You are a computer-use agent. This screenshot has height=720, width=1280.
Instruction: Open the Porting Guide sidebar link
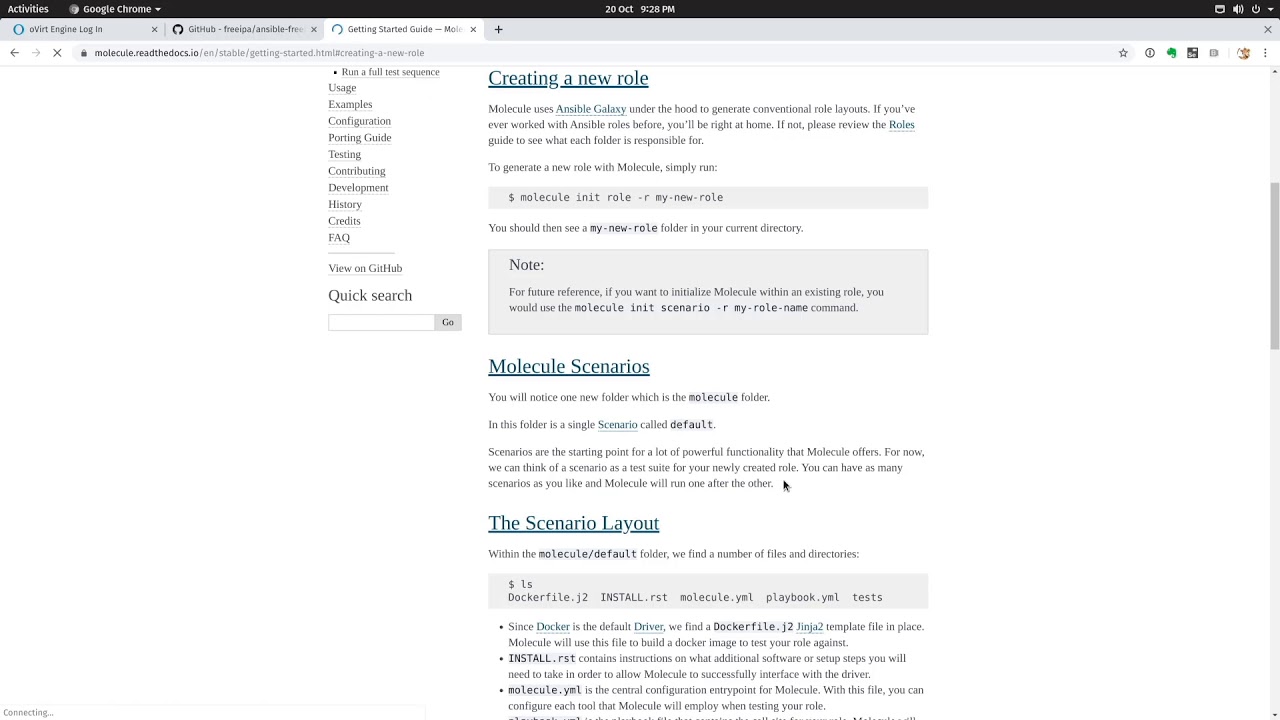(x=359, y=138)
